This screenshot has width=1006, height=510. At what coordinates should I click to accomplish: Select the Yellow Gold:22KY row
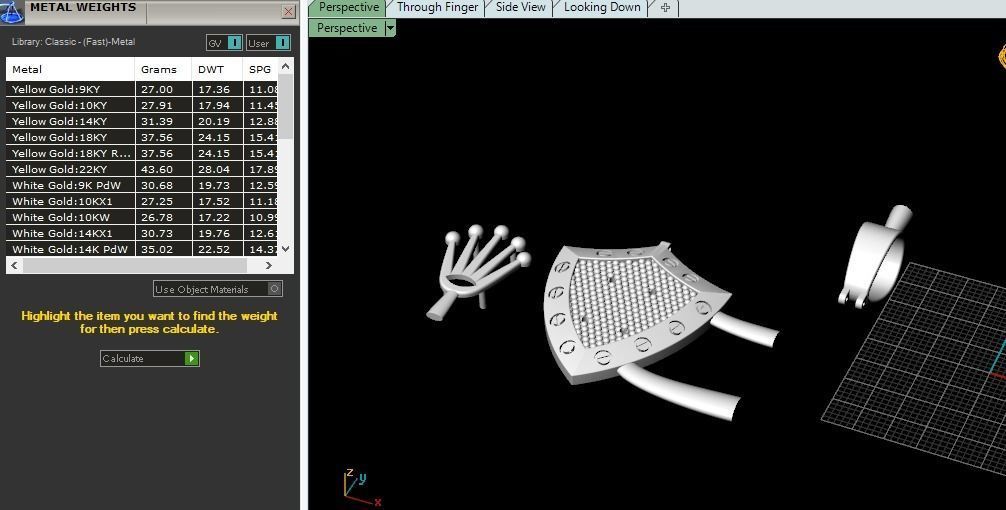142,169
